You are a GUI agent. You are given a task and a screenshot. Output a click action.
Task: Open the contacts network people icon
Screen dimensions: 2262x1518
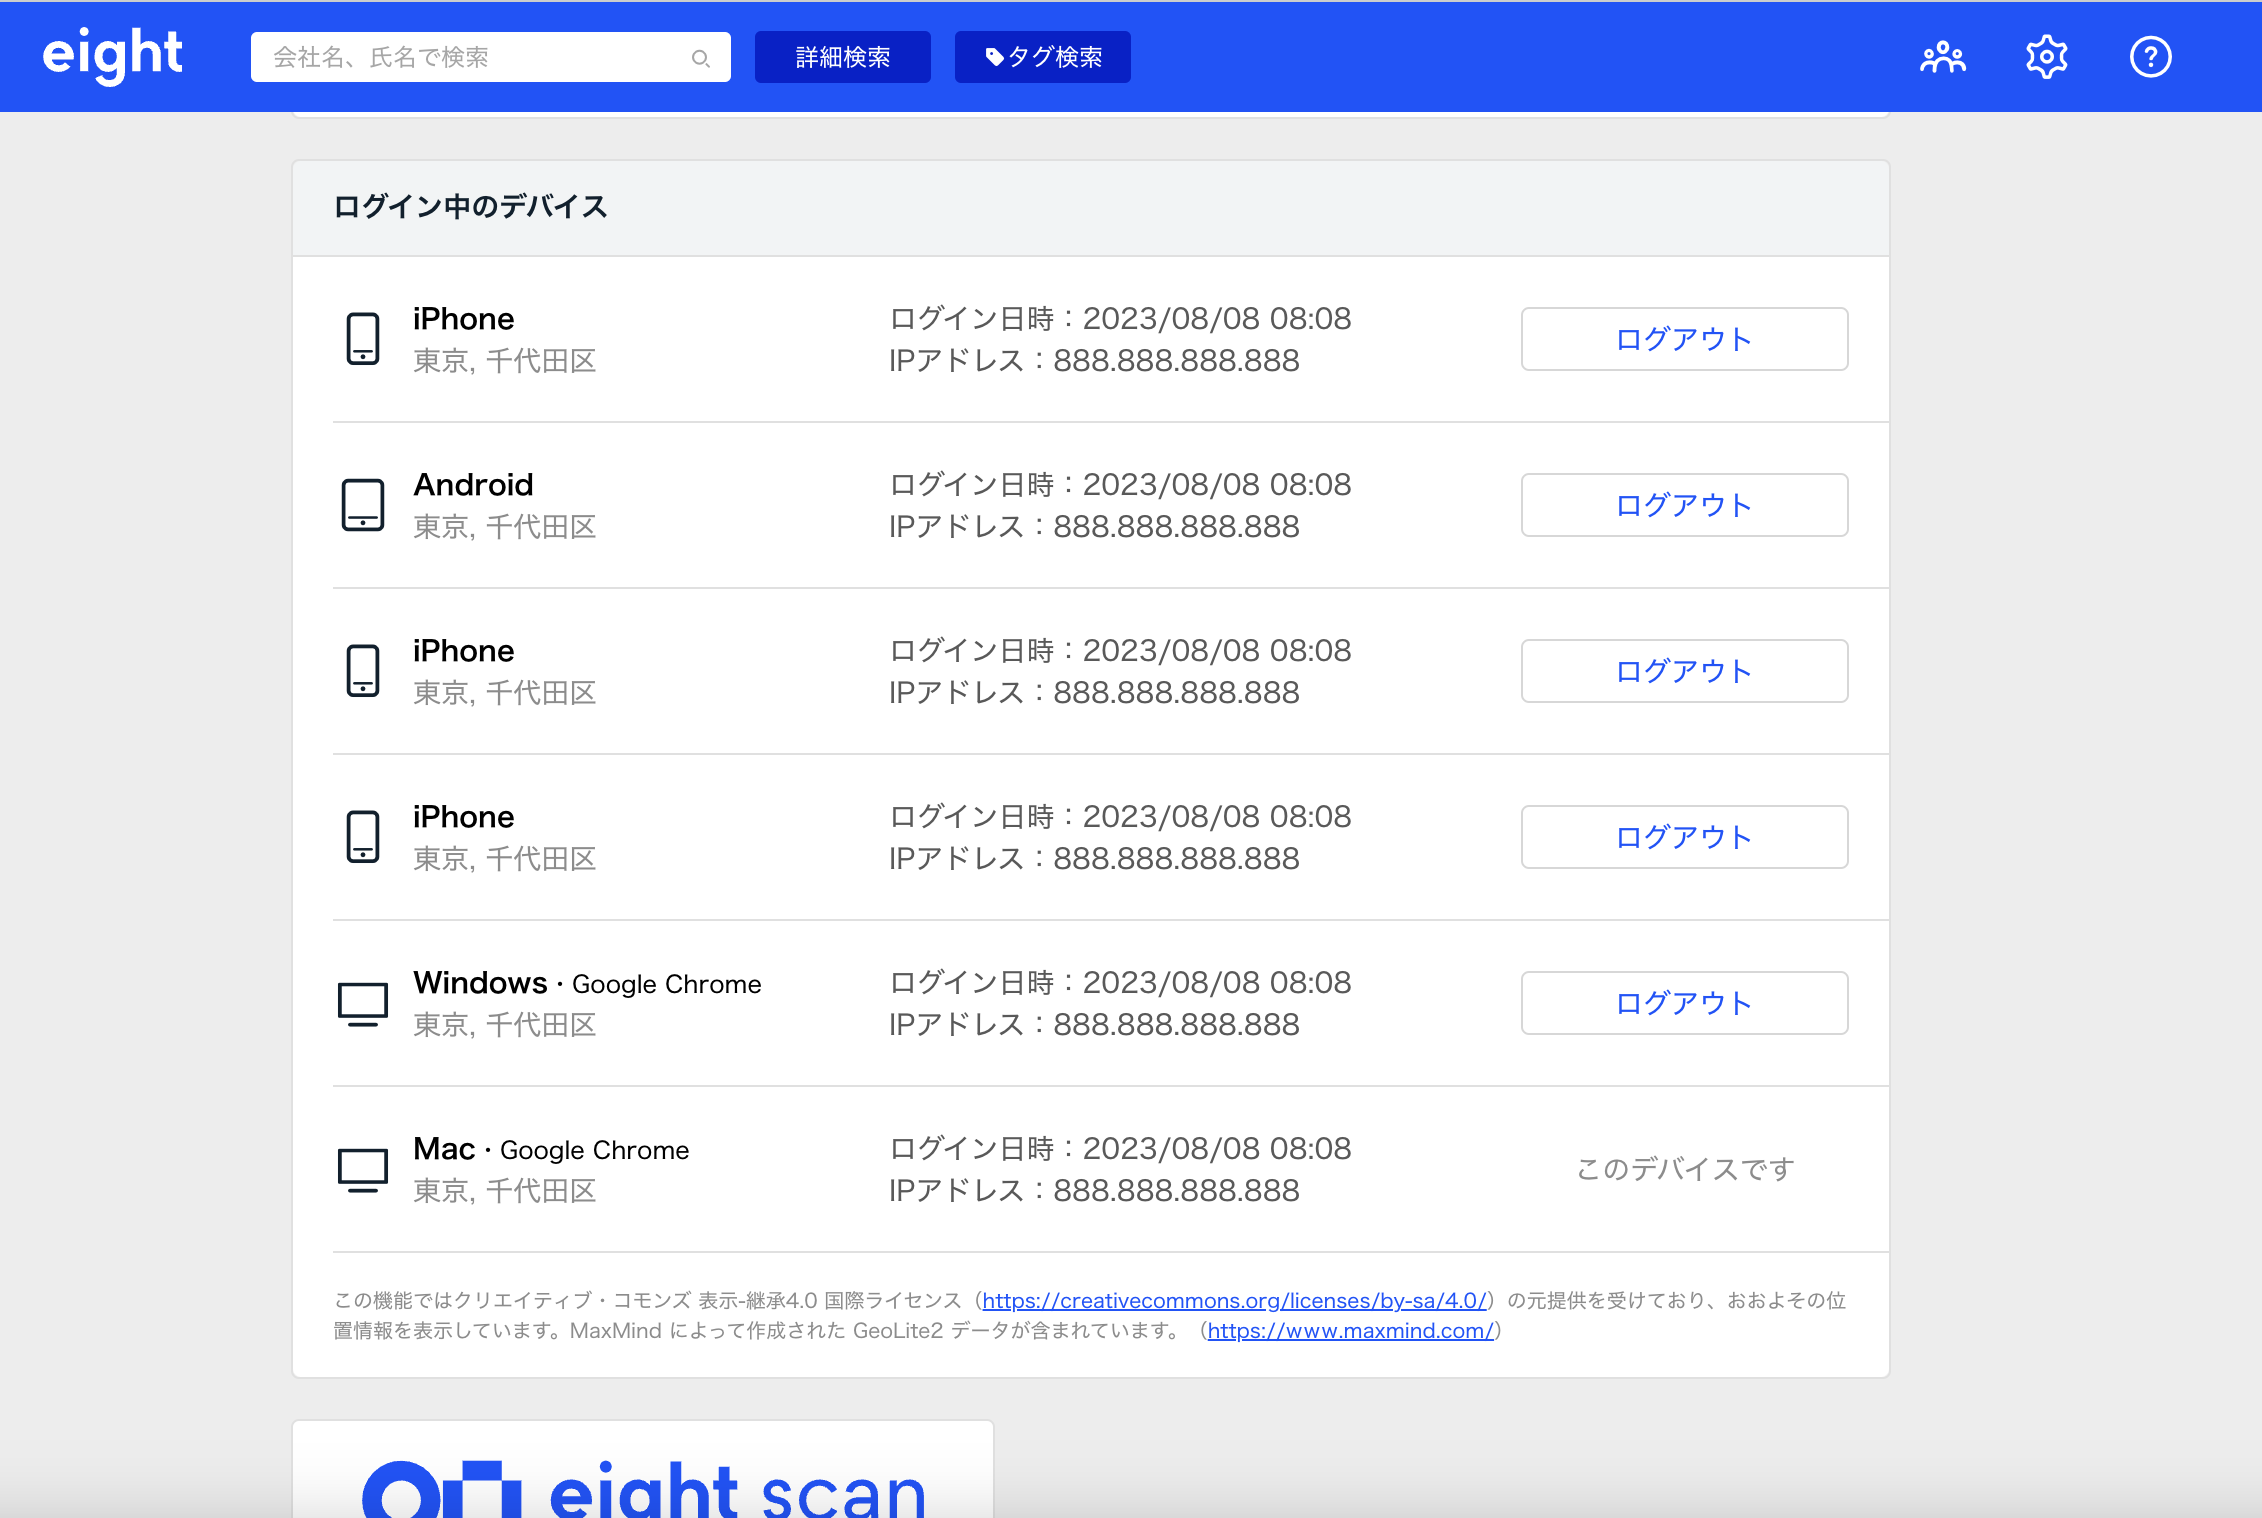[1942, 57]
